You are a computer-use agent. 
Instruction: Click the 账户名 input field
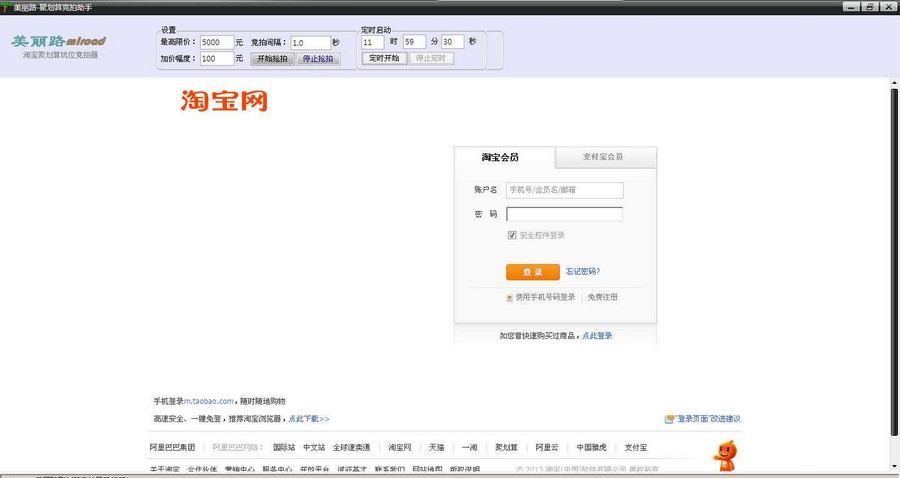pos(564,190)
